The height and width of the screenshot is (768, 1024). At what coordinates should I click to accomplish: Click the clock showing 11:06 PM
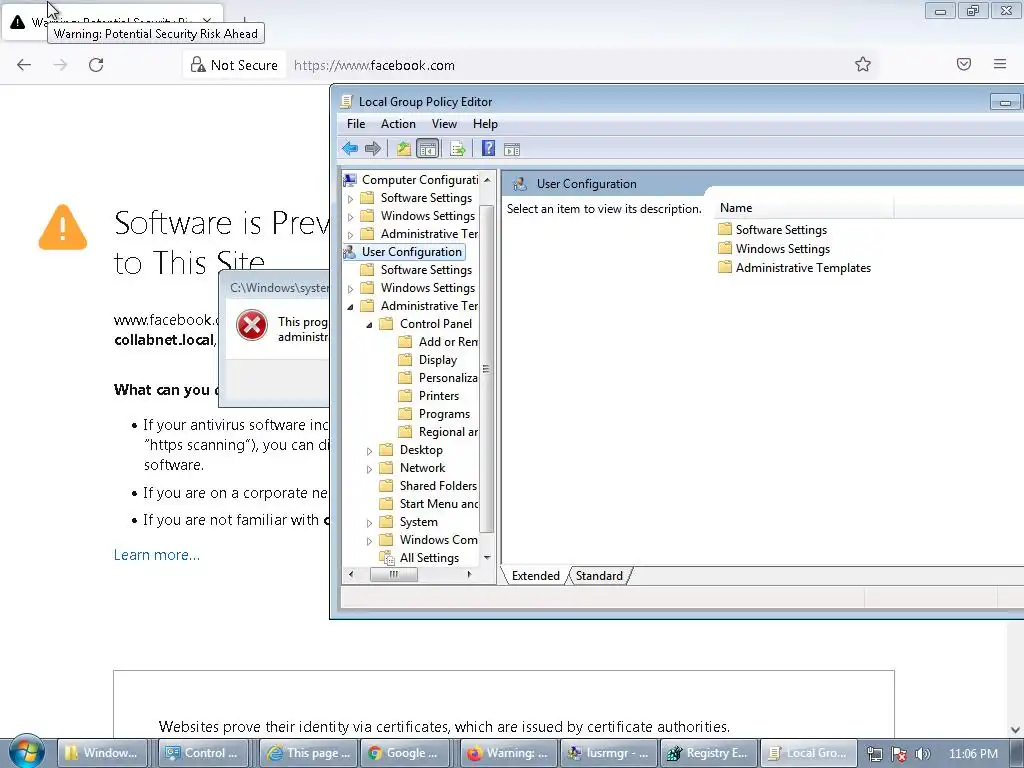pos(973,754)
